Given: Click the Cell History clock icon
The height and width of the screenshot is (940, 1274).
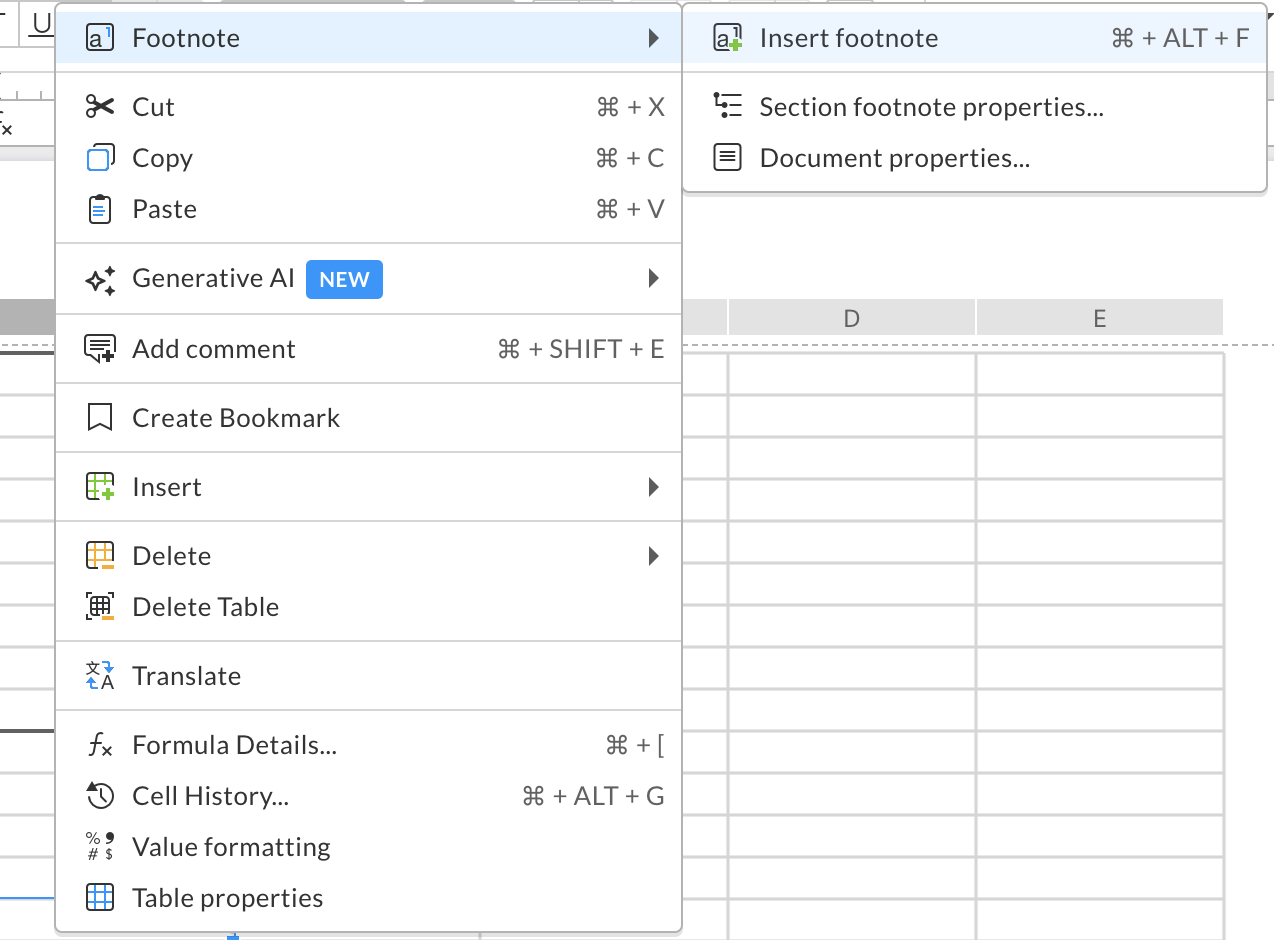Looking at the screenshot, I should pyautogui.click(x=100, y=797).
